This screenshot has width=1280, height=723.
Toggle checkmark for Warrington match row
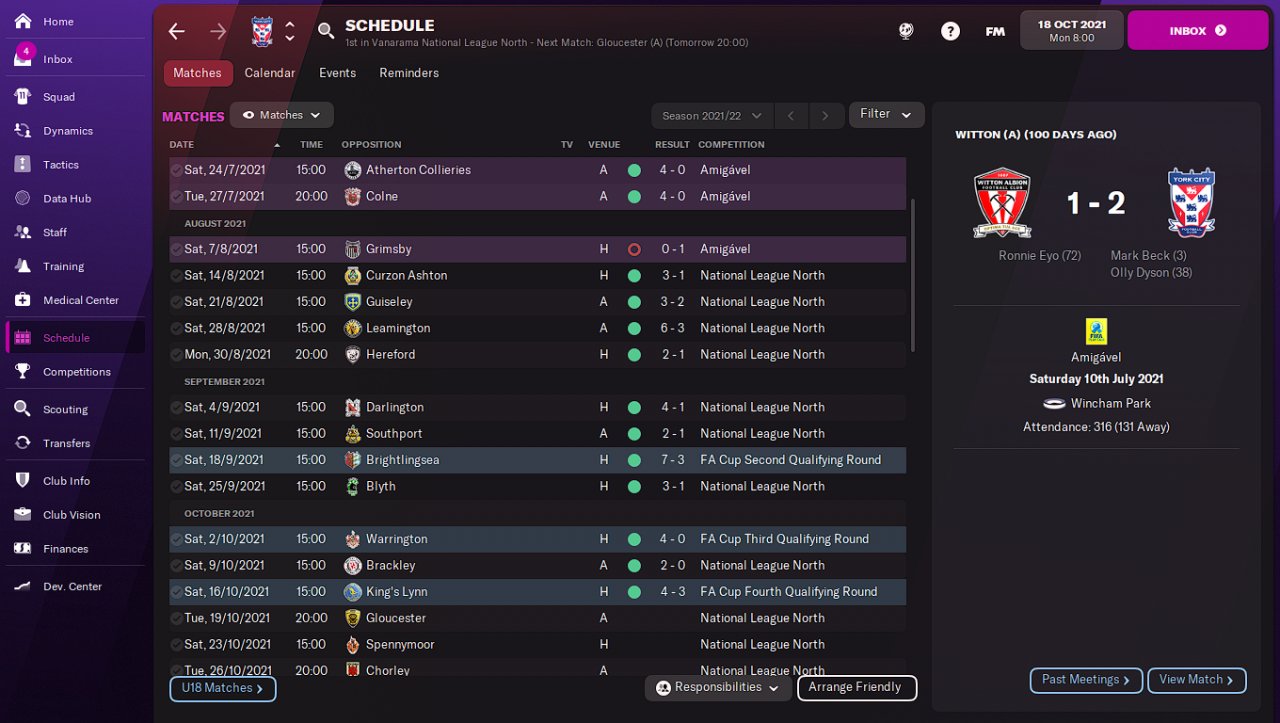click(x=176, y=539)
